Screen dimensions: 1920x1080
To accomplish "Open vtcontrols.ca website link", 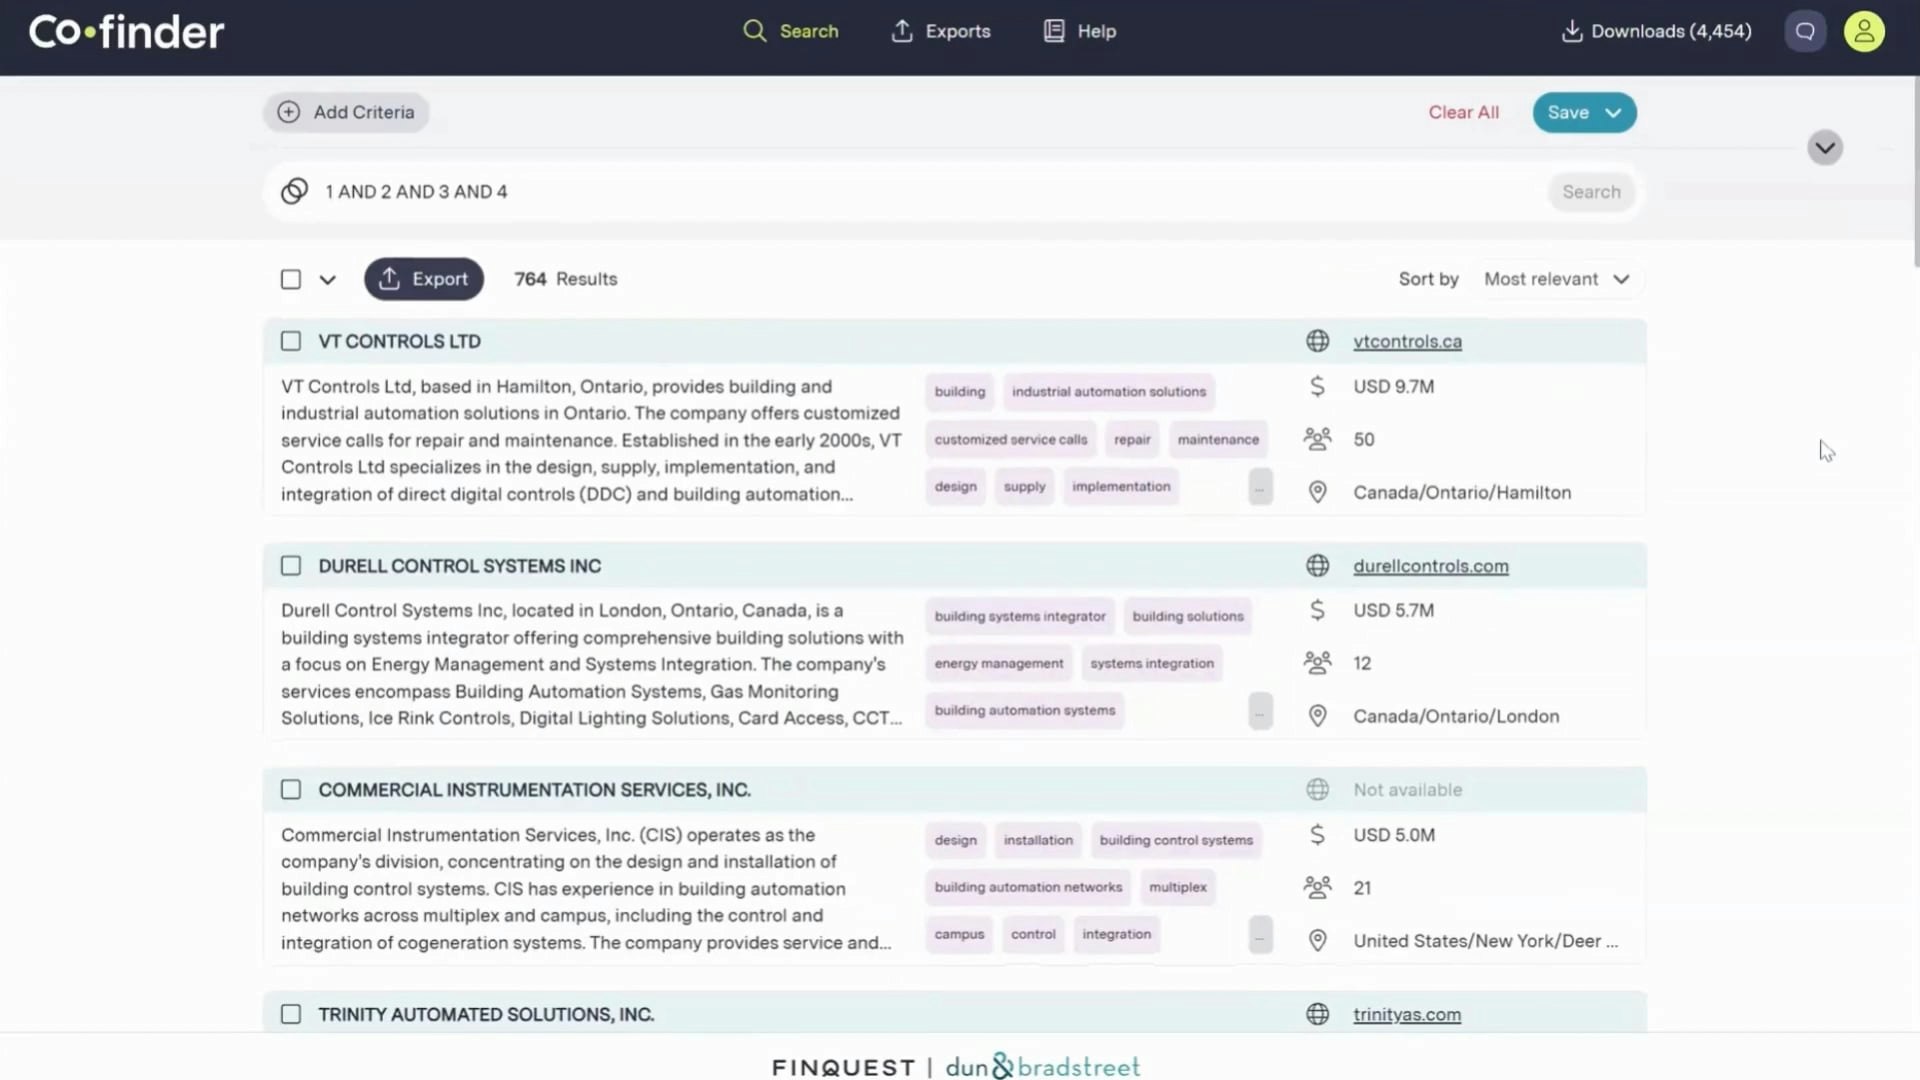I will click(1407, 341).
